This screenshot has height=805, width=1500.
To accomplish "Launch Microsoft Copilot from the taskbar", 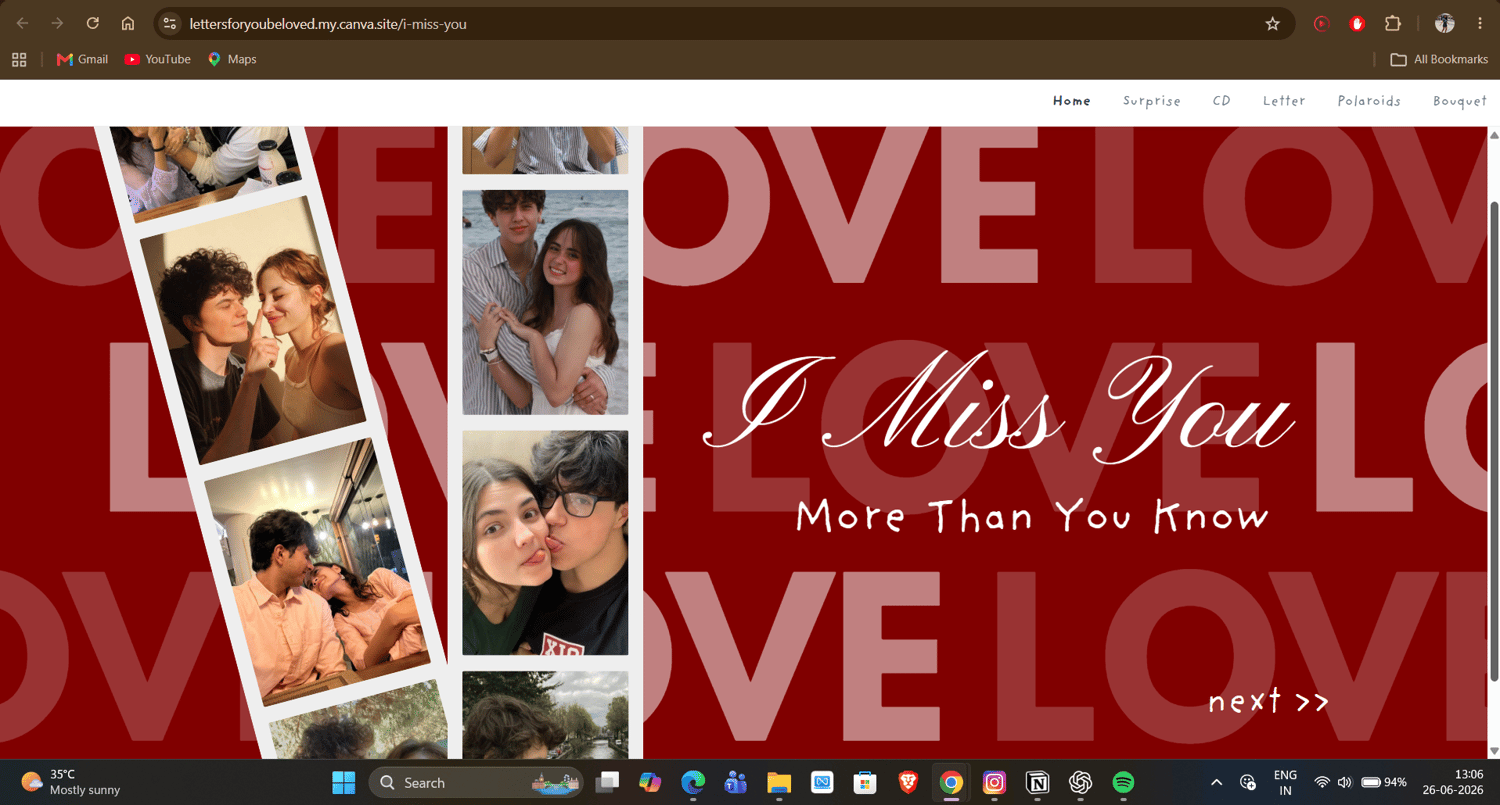I will 650,783.
